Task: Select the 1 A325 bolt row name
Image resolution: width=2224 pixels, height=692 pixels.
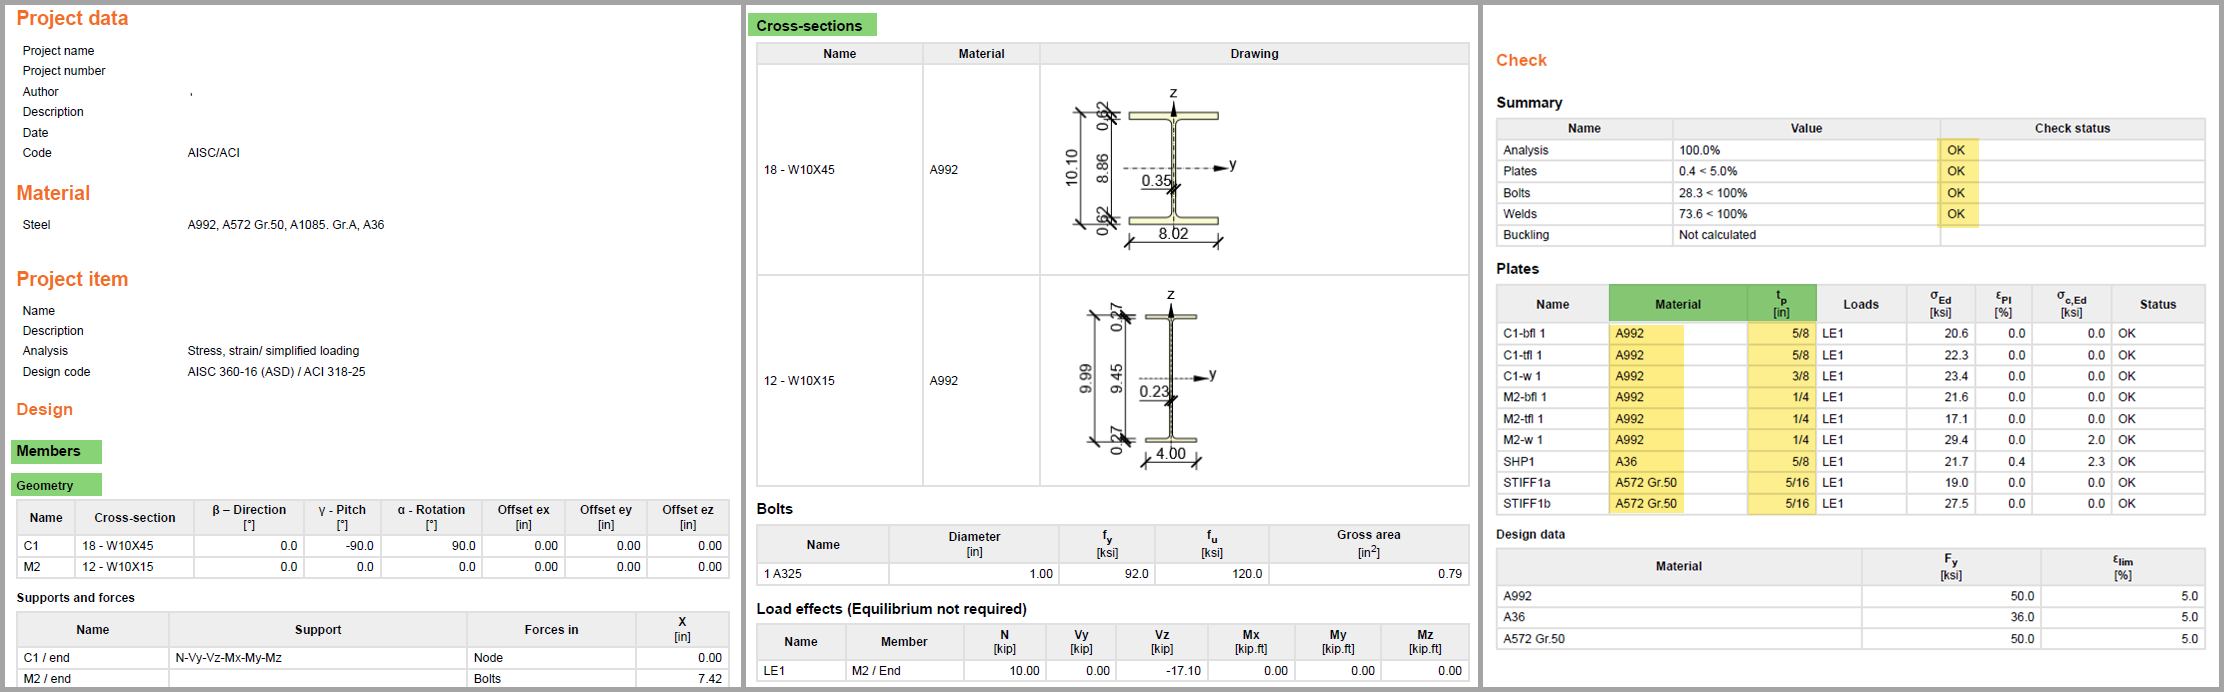Action: (783, 574)
